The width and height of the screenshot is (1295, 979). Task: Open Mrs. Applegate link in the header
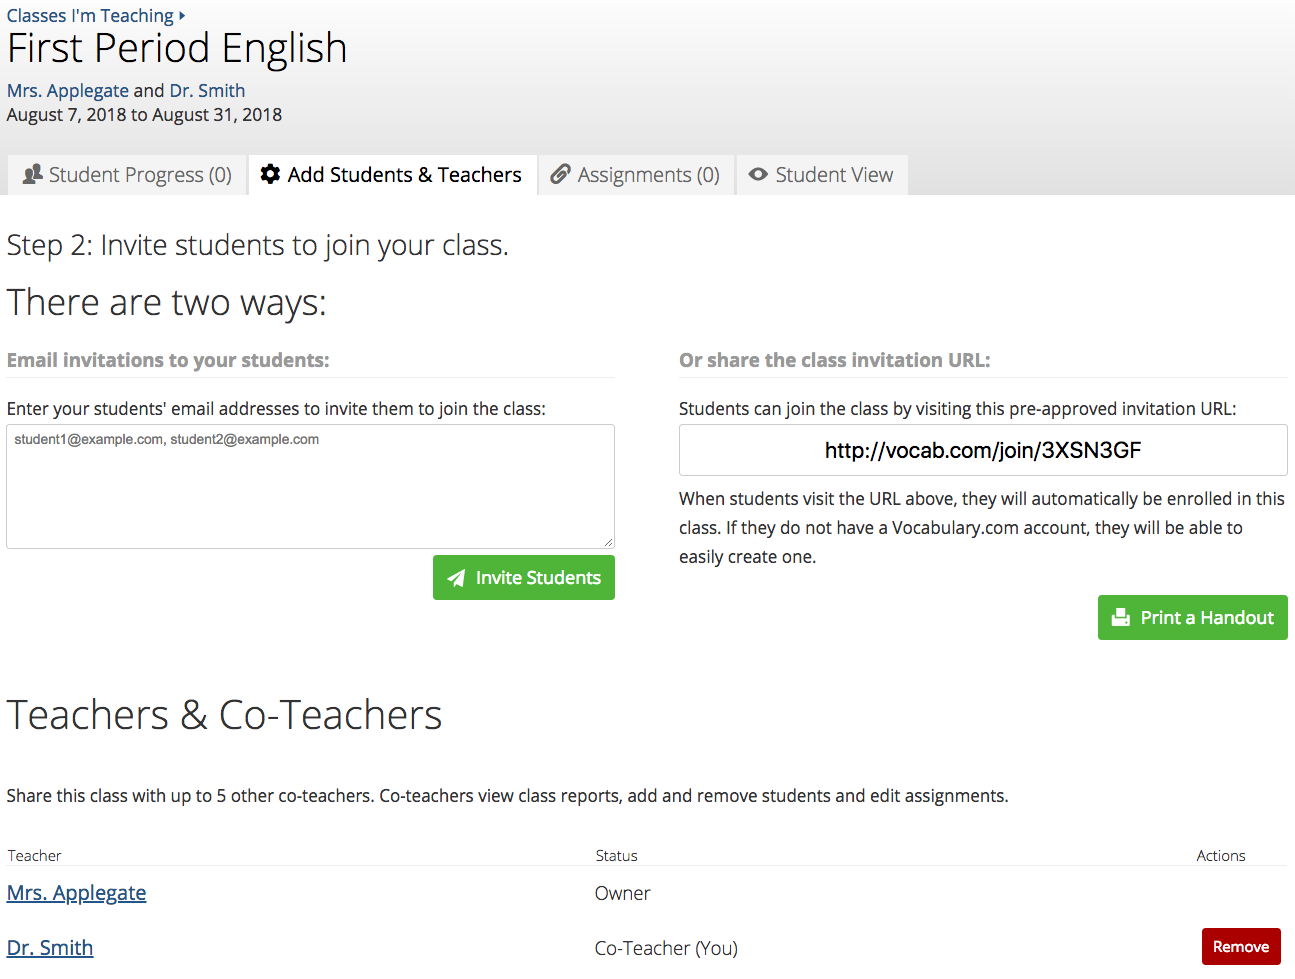[68, 91]
